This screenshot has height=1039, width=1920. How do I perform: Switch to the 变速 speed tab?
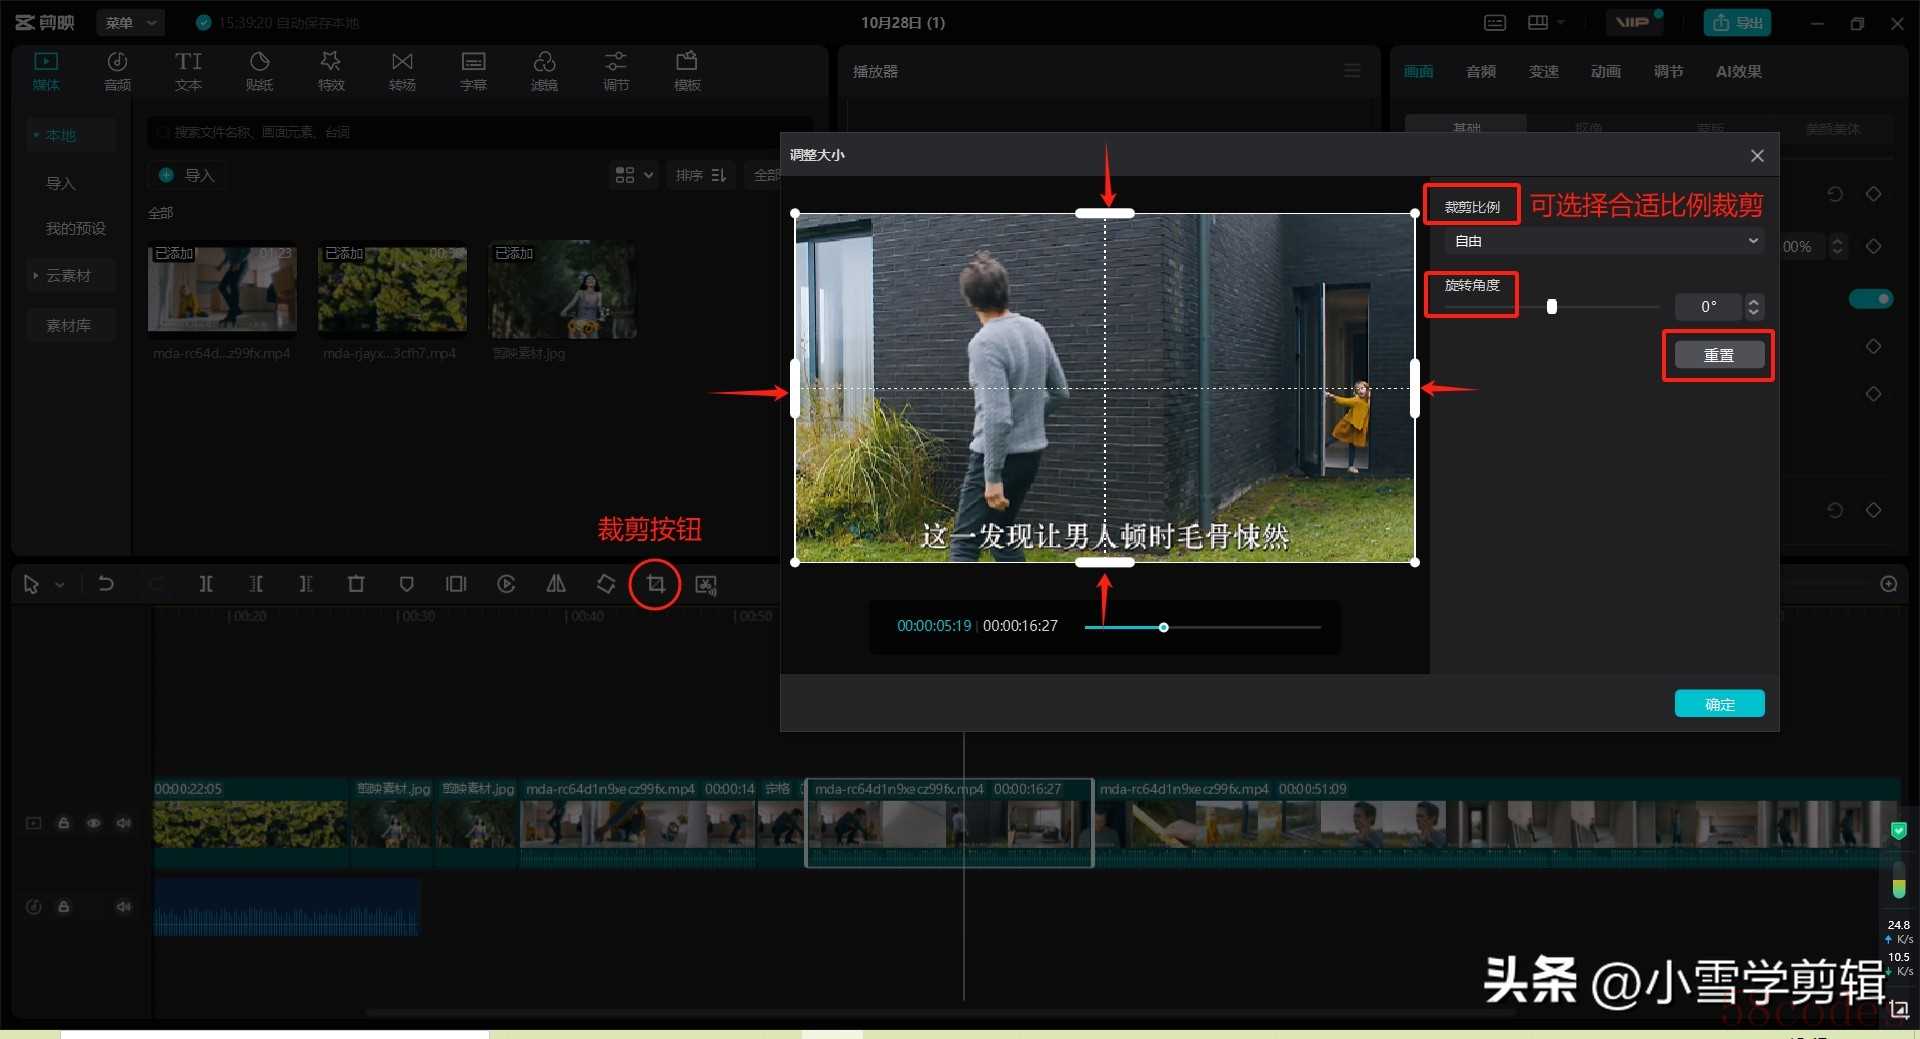pyautogui.click(x=1543, y=71)
